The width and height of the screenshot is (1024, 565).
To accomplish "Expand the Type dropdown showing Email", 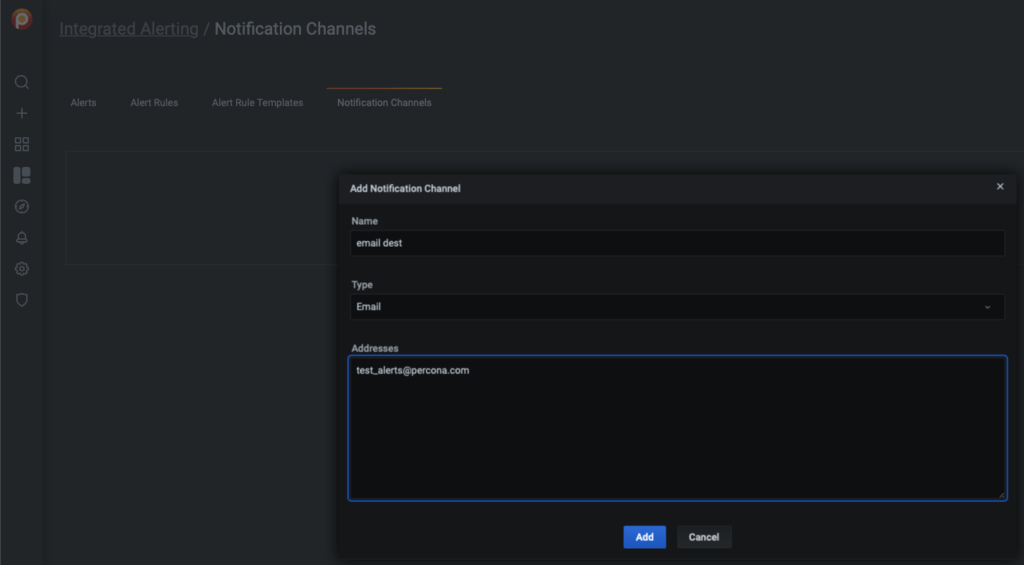I will (677, 307).
